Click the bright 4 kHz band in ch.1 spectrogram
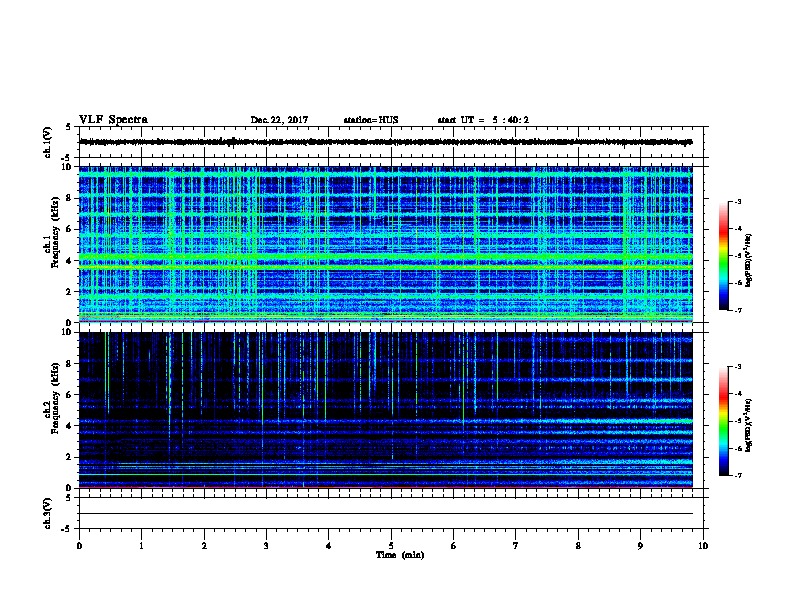This screenshot has width=792, height=612. click(386, 257)
